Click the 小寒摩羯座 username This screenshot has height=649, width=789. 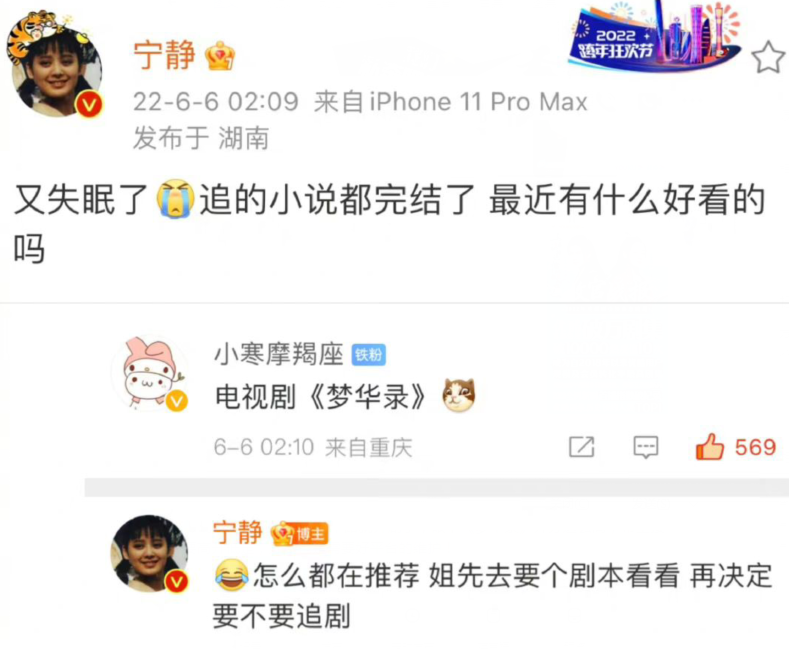pos(279,354)
